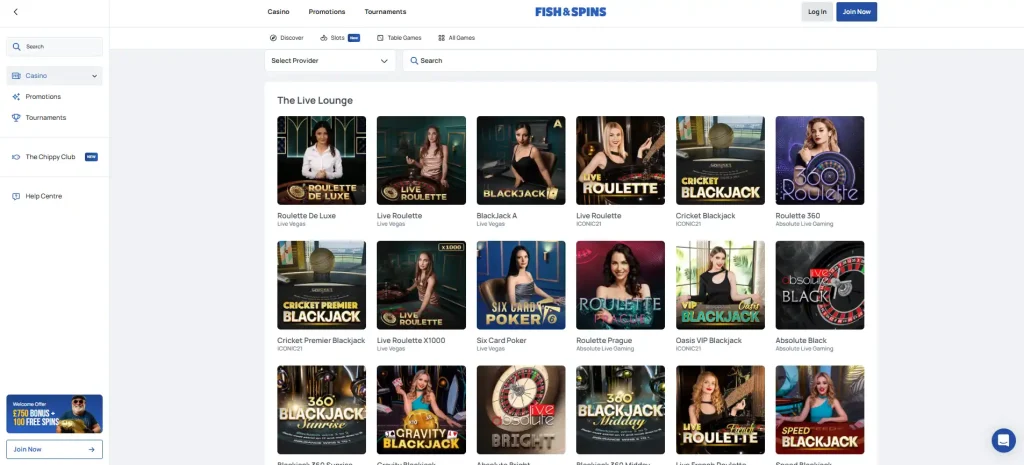This screenshot has width=1024, height=465.
Task: Click arrow icon on sidebar Join Now
Action: [x=91, y=449]
